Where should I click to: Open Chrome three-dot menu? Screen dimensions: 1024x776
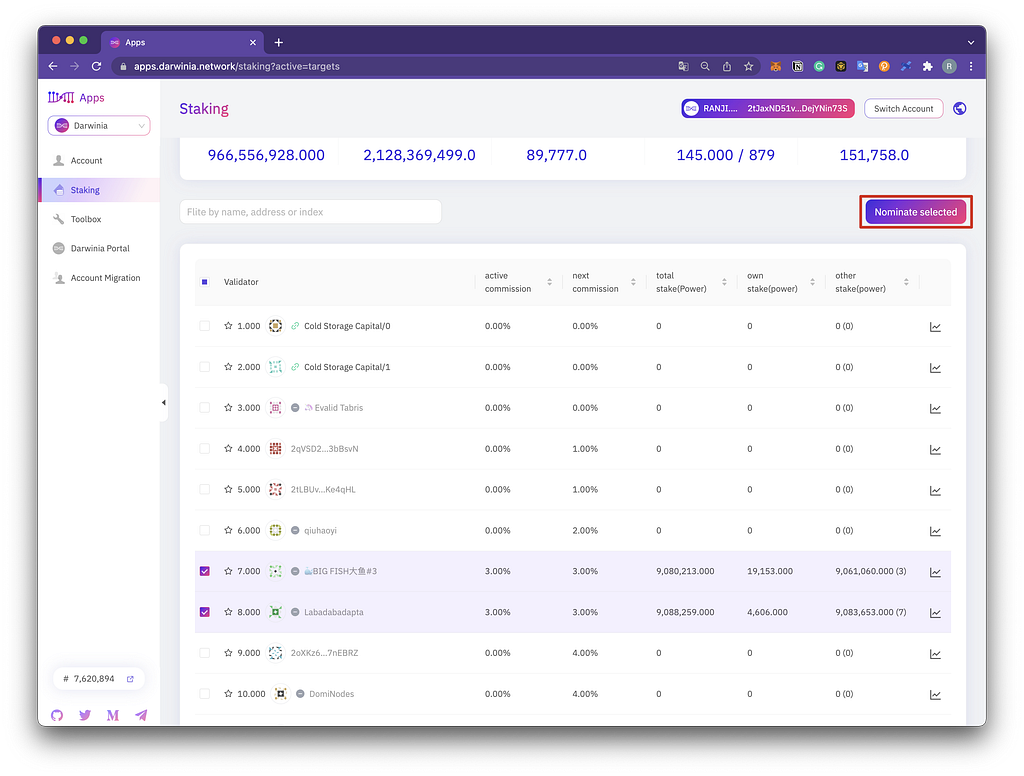point(970,66)
